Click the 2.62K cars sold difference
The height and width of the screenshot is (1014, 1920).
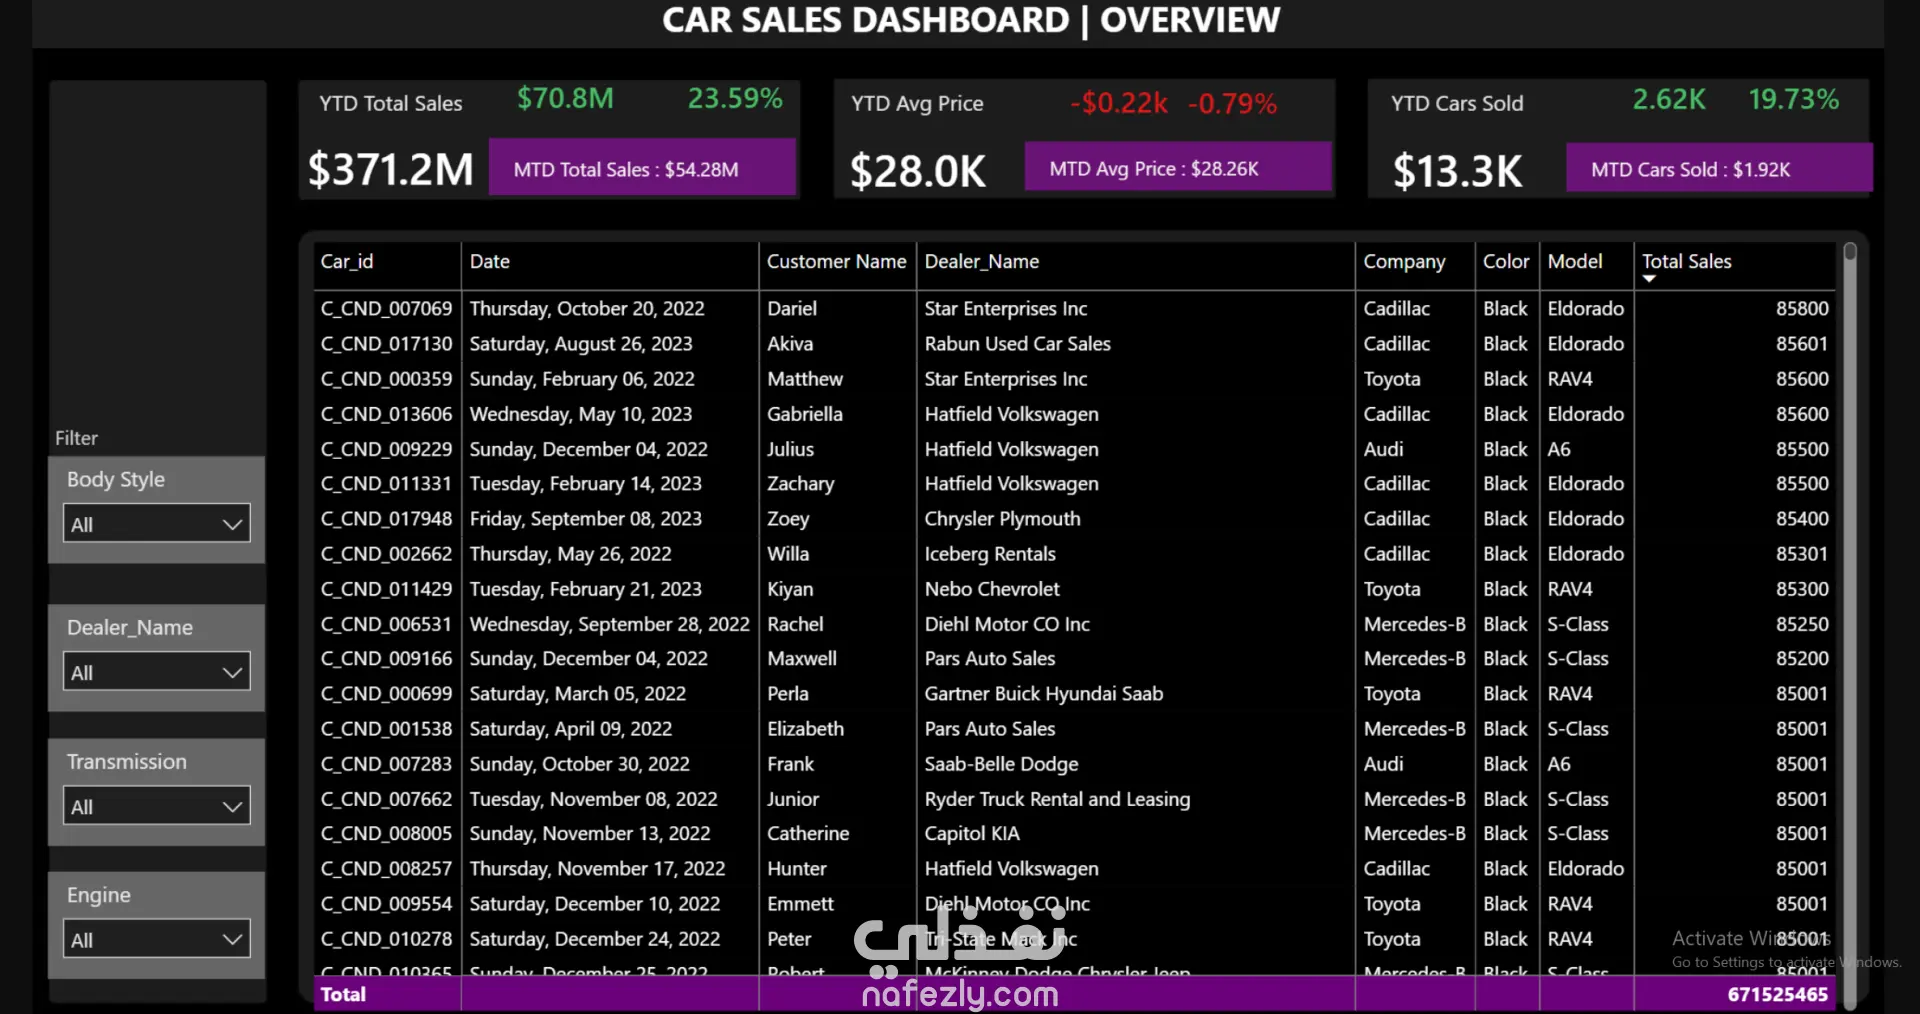point(1669,100)
